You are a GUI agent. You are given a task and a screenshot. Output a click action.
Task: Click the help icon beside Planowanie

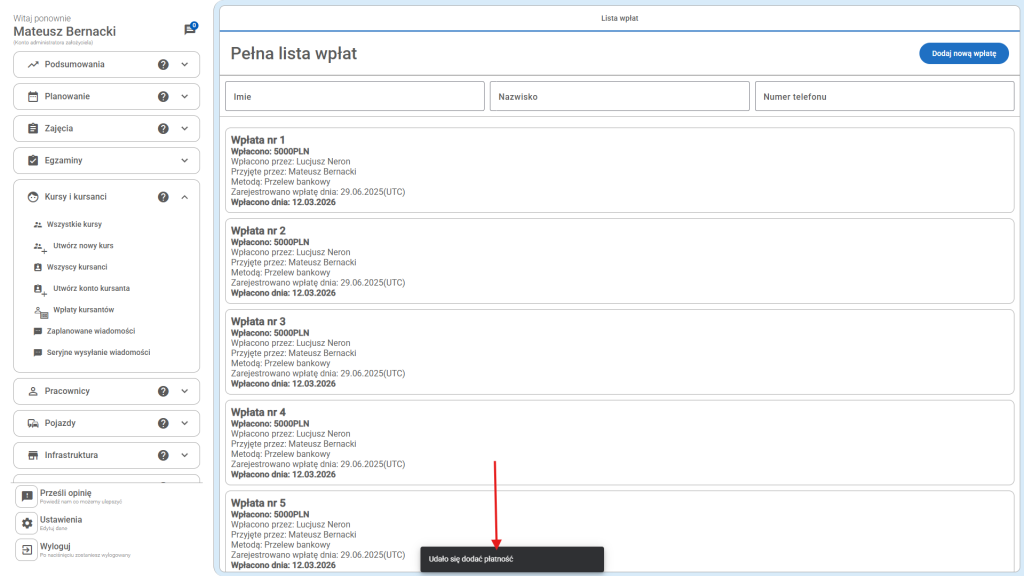pyautogui.click(x=163, y=97)
